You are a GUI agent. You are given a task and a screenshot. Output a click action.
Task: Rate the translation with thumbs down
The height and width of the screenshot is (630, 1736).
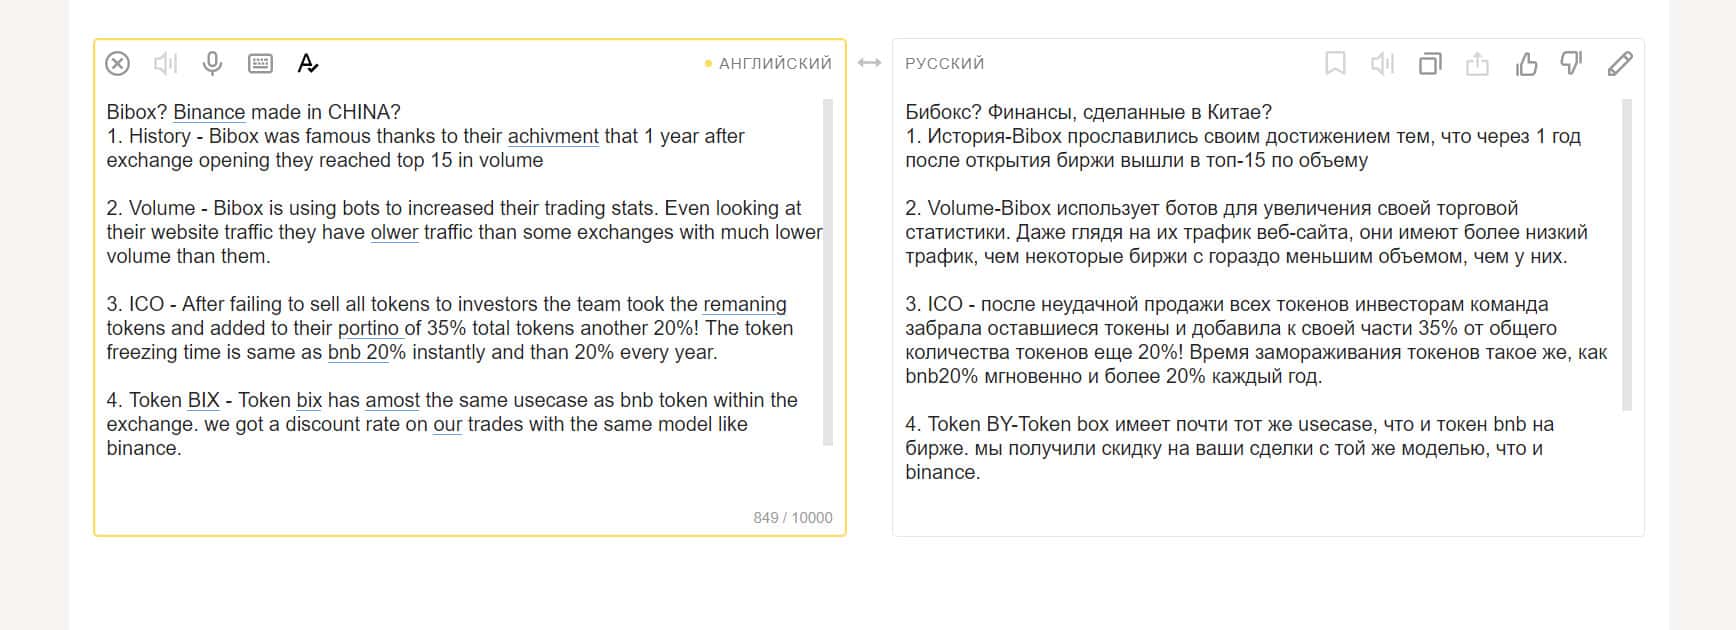click(x=1572, y=64)
